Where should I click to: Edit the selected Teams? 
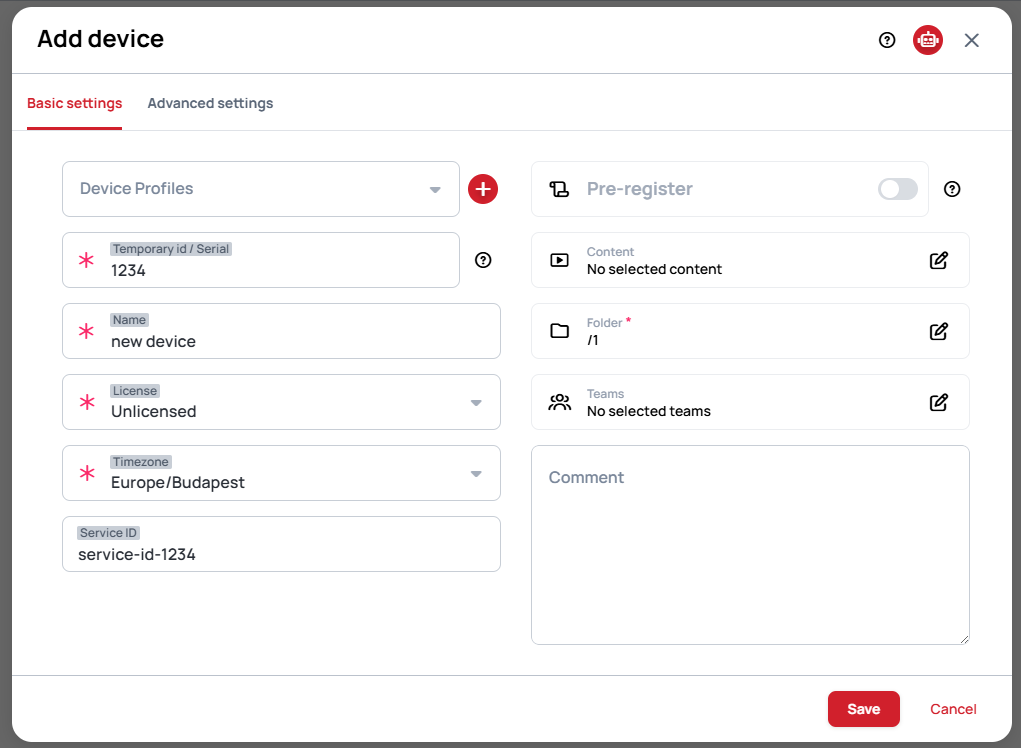point(938,402)
